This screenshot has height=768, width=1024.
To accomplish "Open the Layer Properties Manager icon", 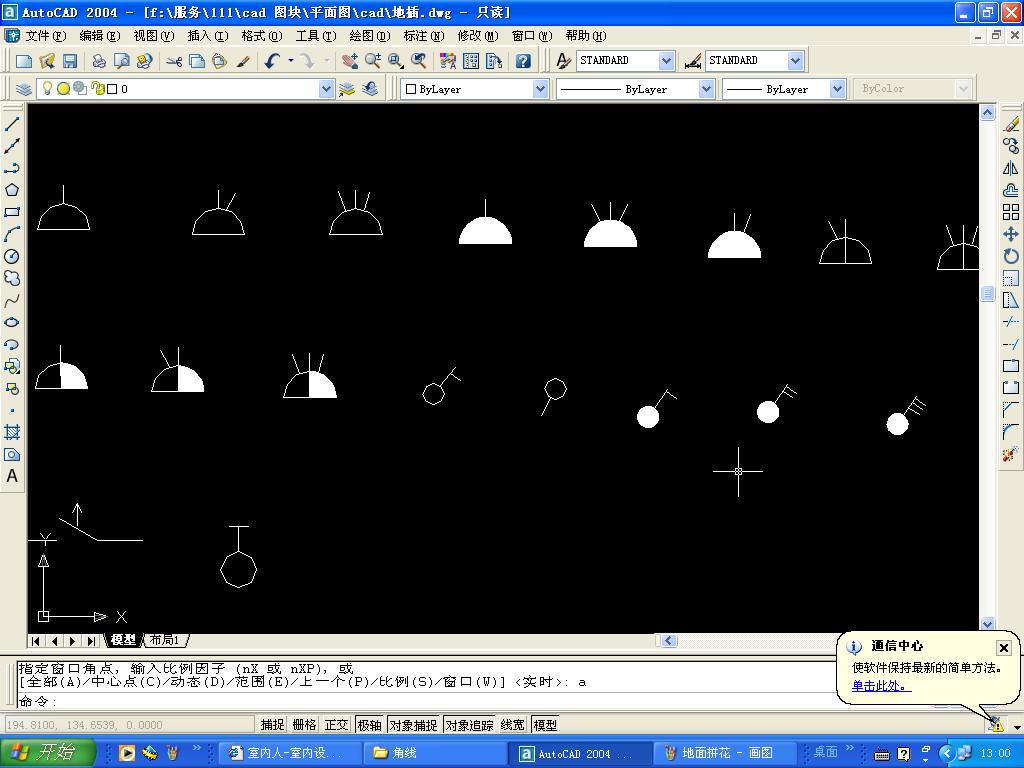I will [24, 89].
